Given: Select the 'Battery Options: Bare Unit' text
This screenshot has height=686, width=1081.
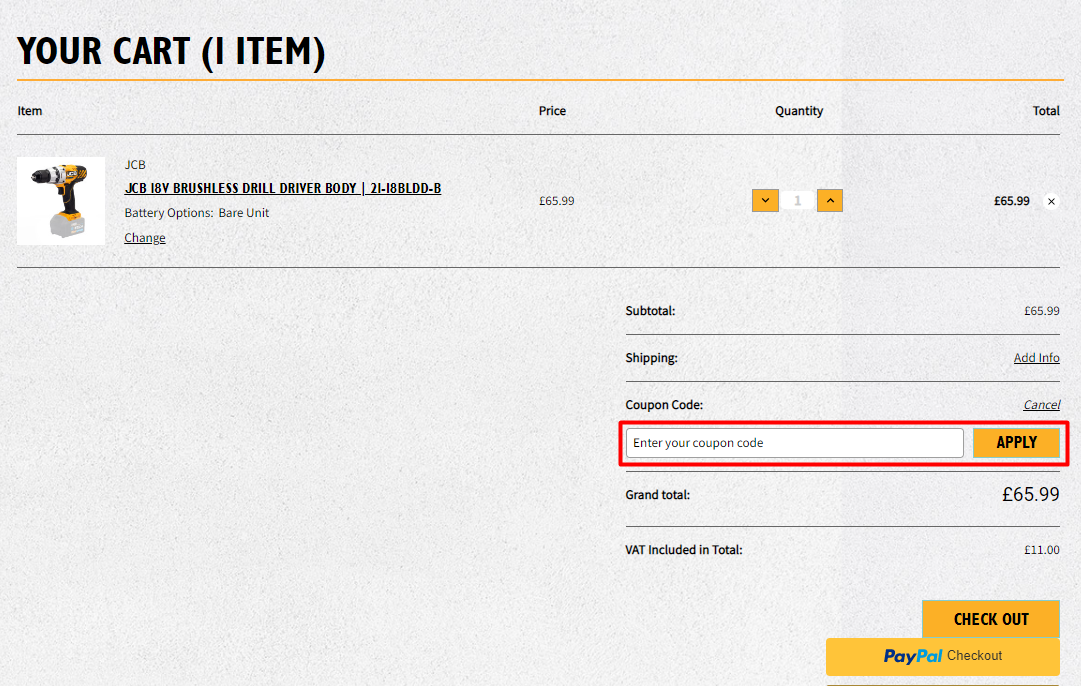Looking at the screenshot, I should coord(196,213).
